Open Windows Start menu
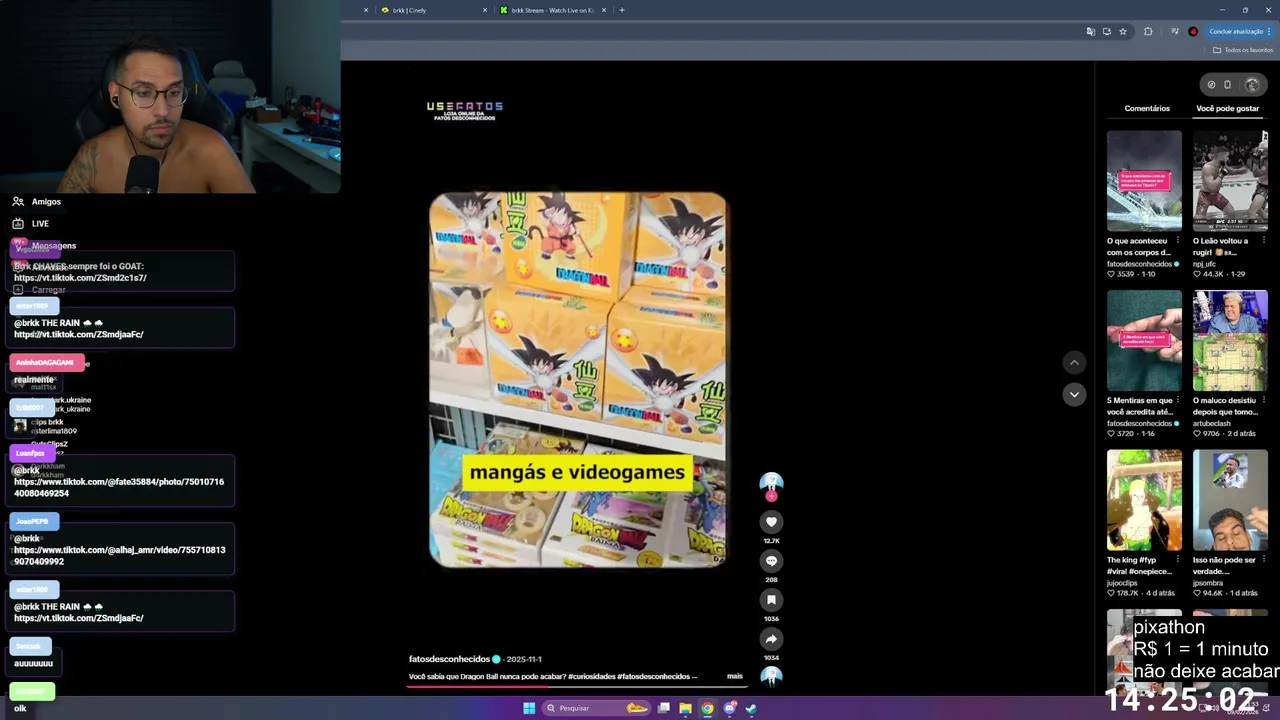The image size is (1280, 720). (529, 708)
